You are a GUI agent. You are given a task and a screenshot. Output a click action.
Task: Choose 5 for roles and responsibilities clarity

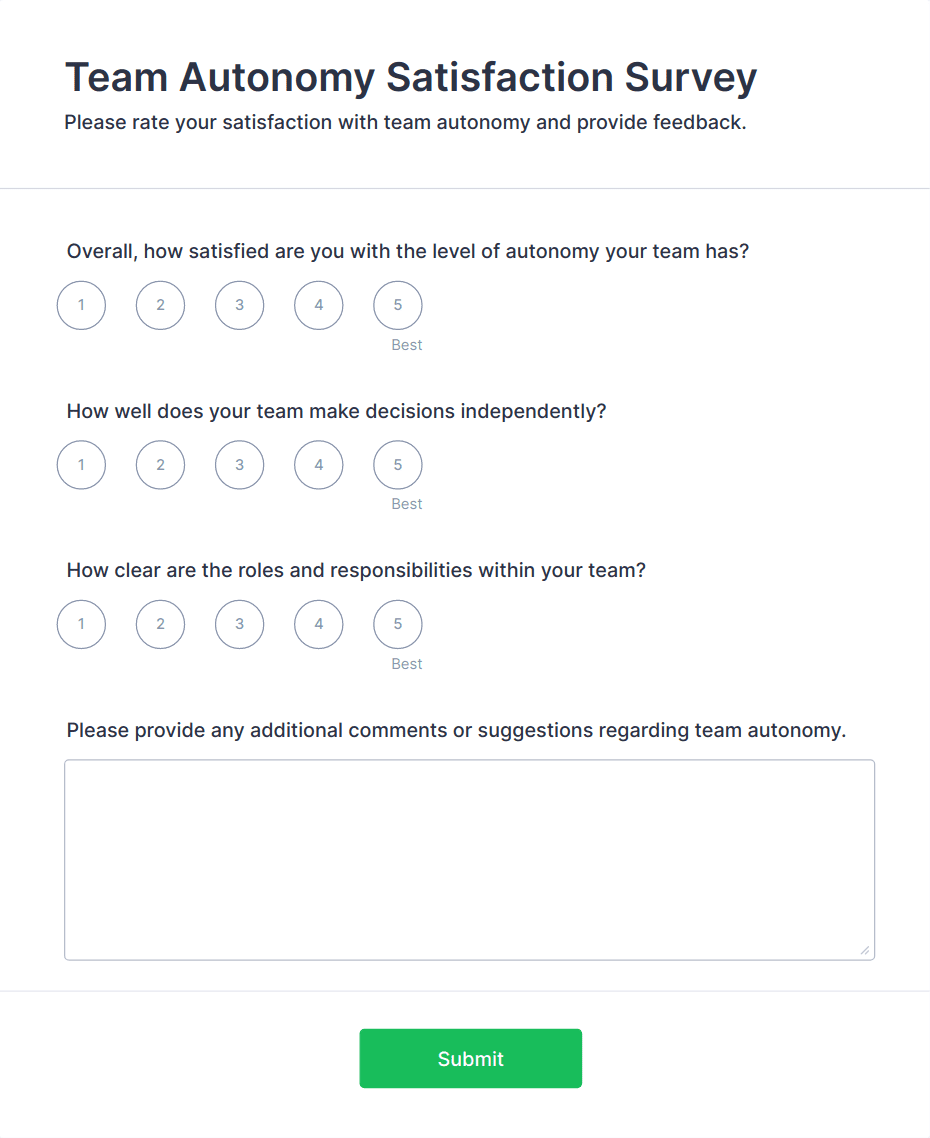coord(398,625)
